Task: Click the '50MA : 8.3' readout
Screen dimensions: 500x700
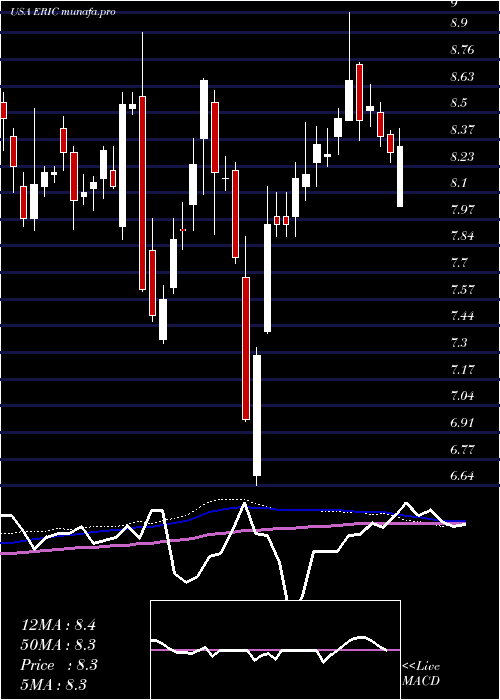Action: coord(58,645)
